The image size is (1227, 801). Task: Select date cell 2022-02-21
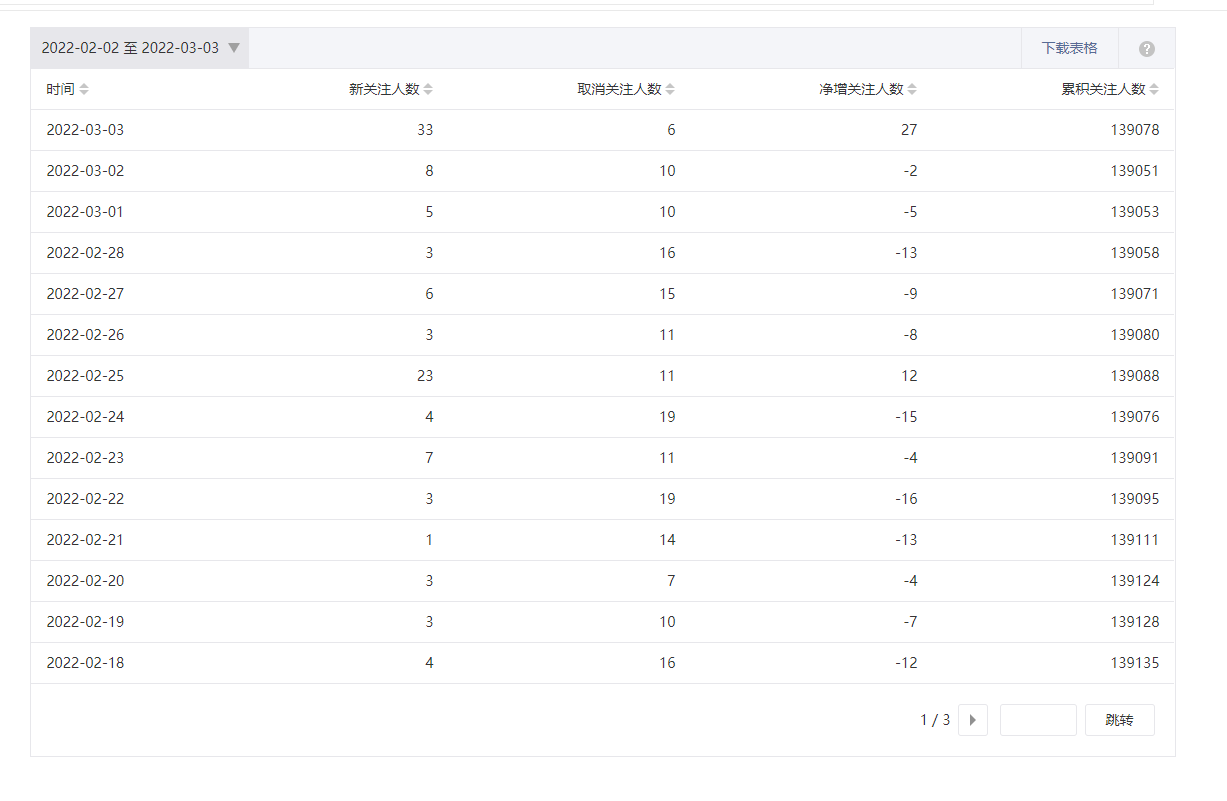pos(85,540)
